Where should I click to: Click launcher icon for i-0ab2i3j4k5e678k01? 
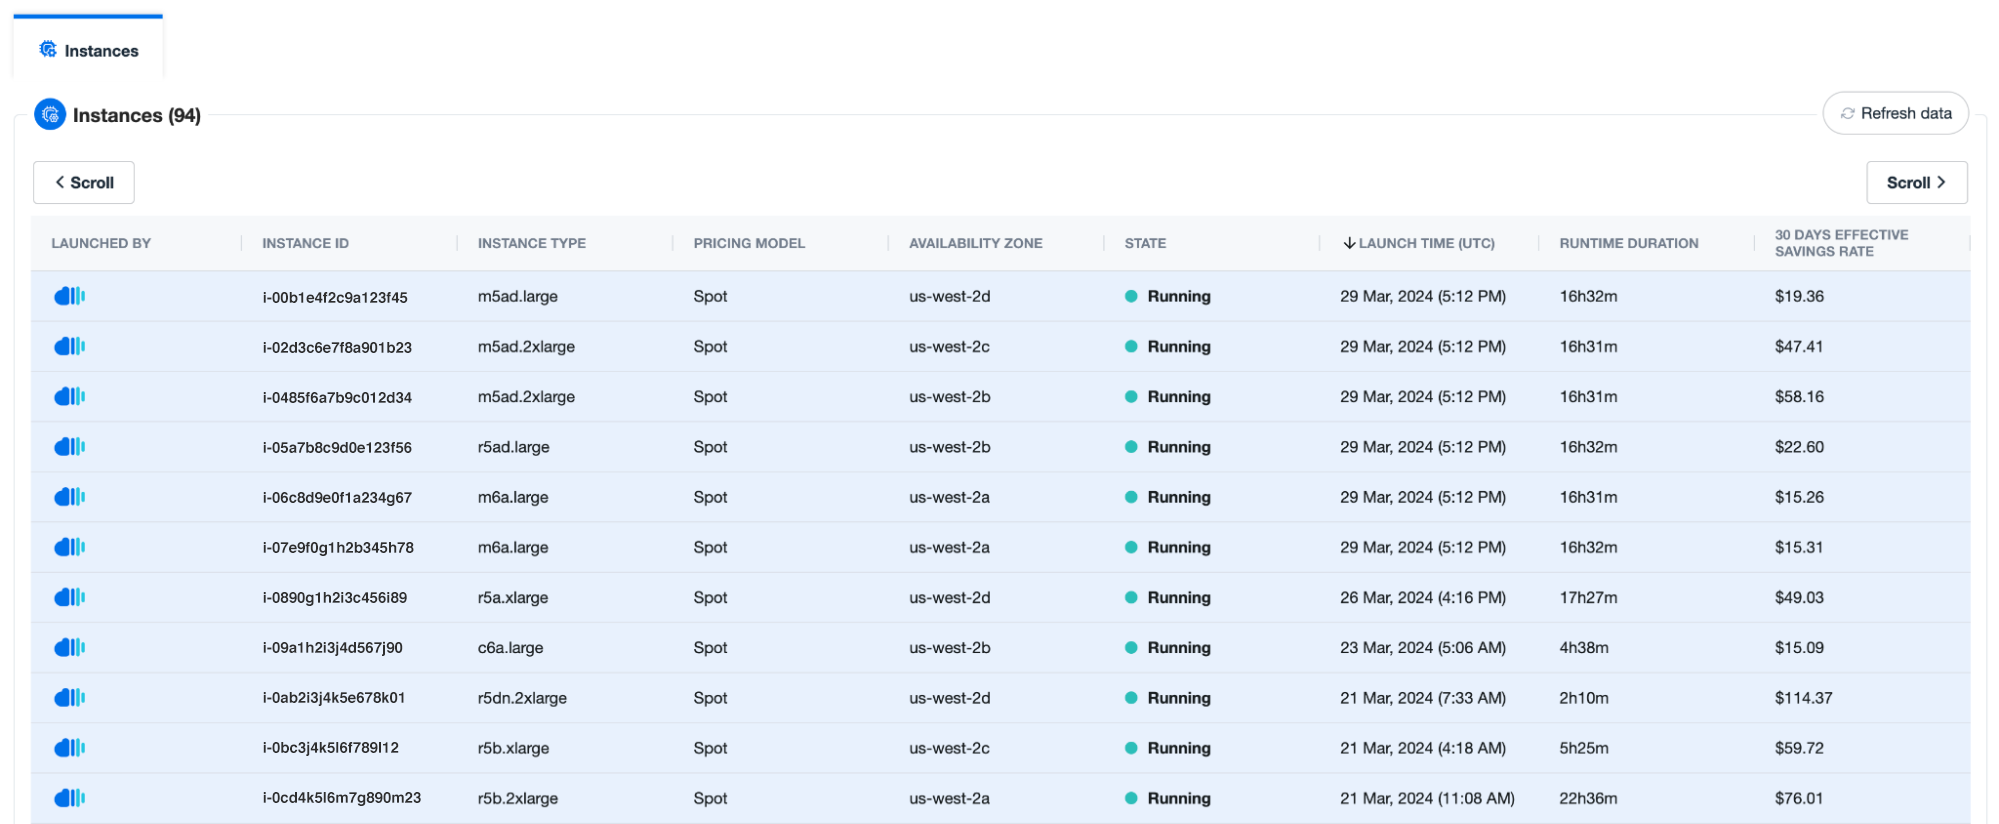(69, 697)
